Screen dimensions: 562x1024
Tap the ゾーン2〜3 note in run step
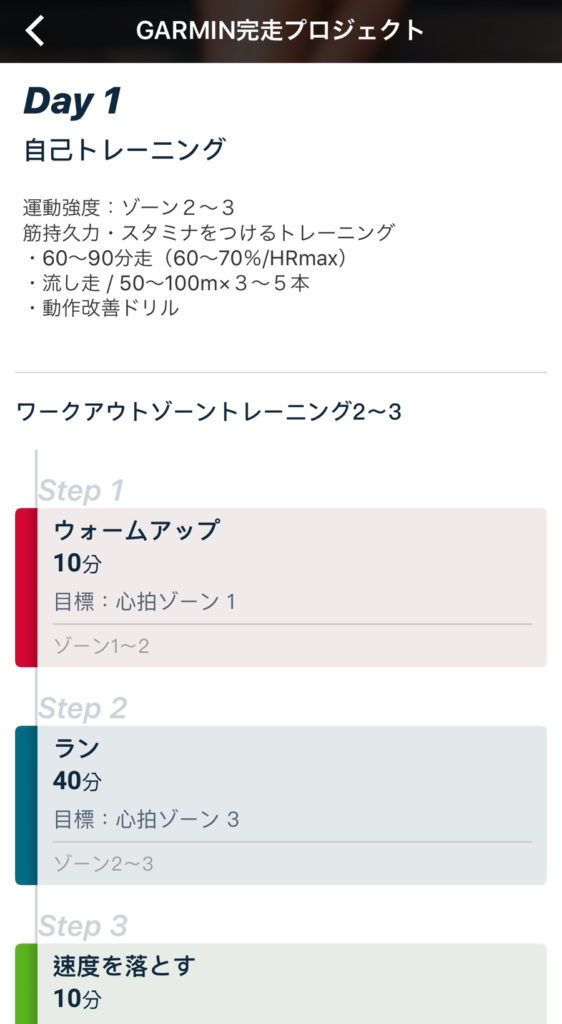coord(103,864)
